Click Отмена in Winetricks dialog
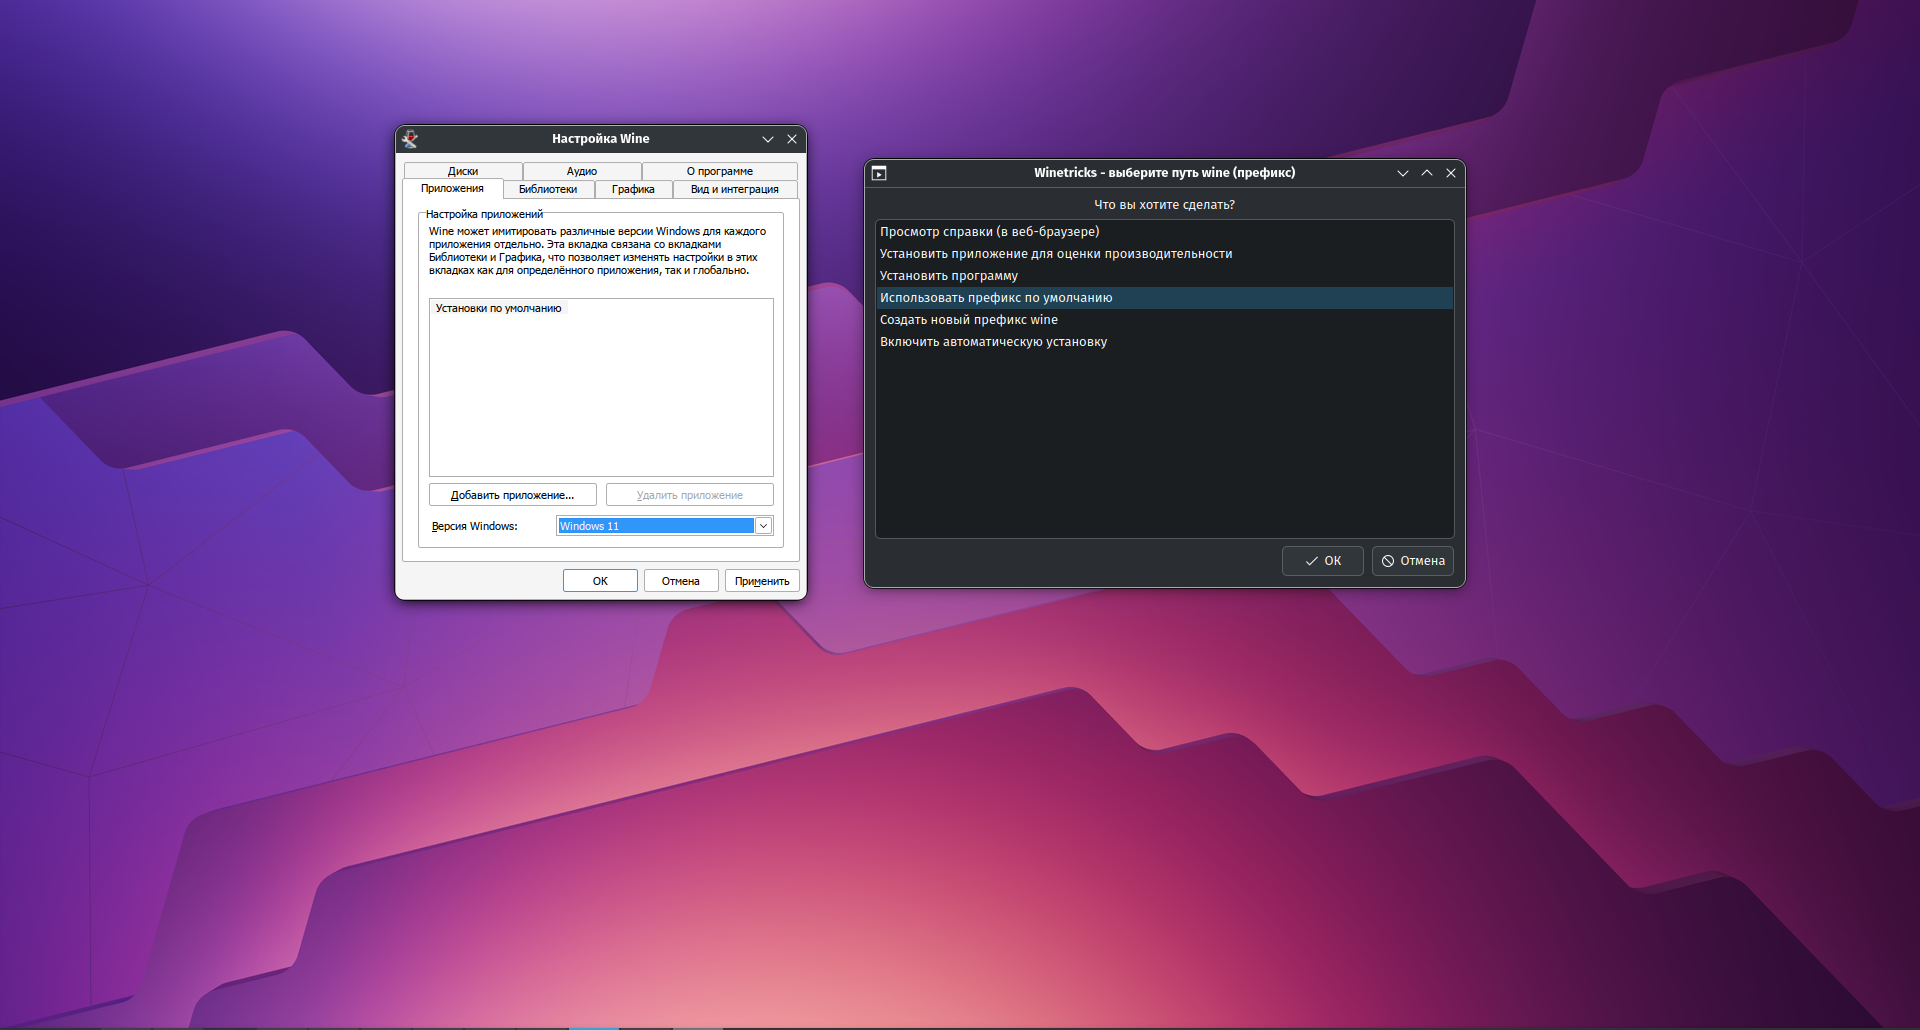Screen dimensions: 1920x1030 coord(1413,561)
